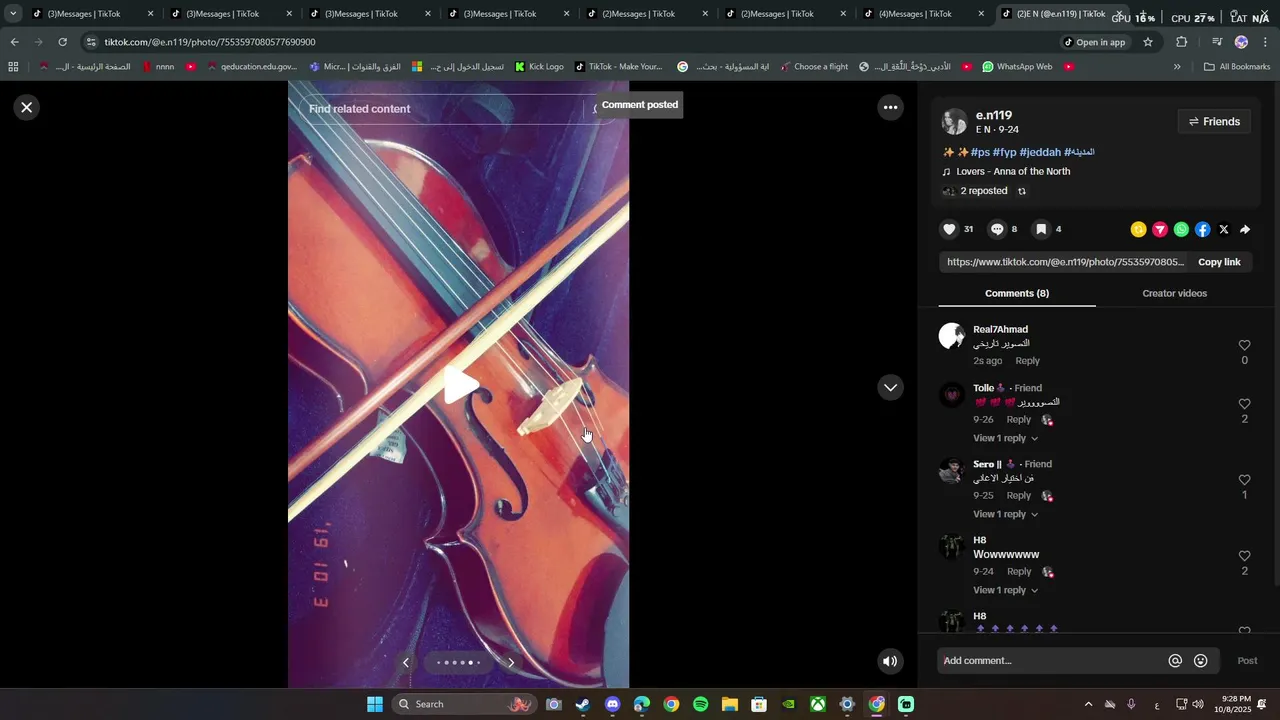Show the previous photo in carousel
This screenshot has height=720, width=1280.
pyautogui.click(x=406, y=662)
